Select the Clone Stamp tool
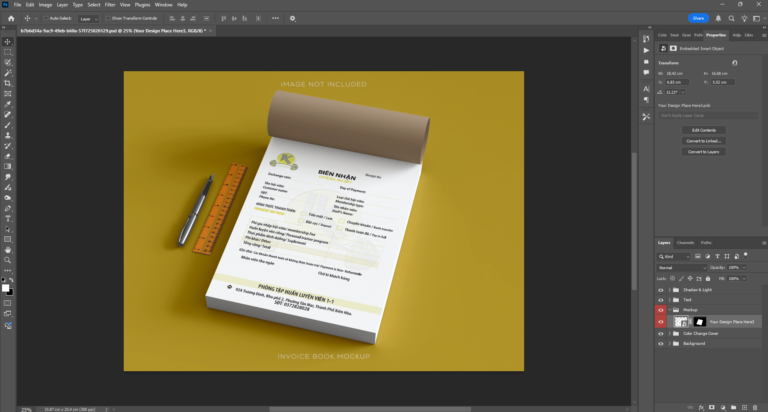The height and width of the screenshot is (412, 768). (x=7, y=135)
